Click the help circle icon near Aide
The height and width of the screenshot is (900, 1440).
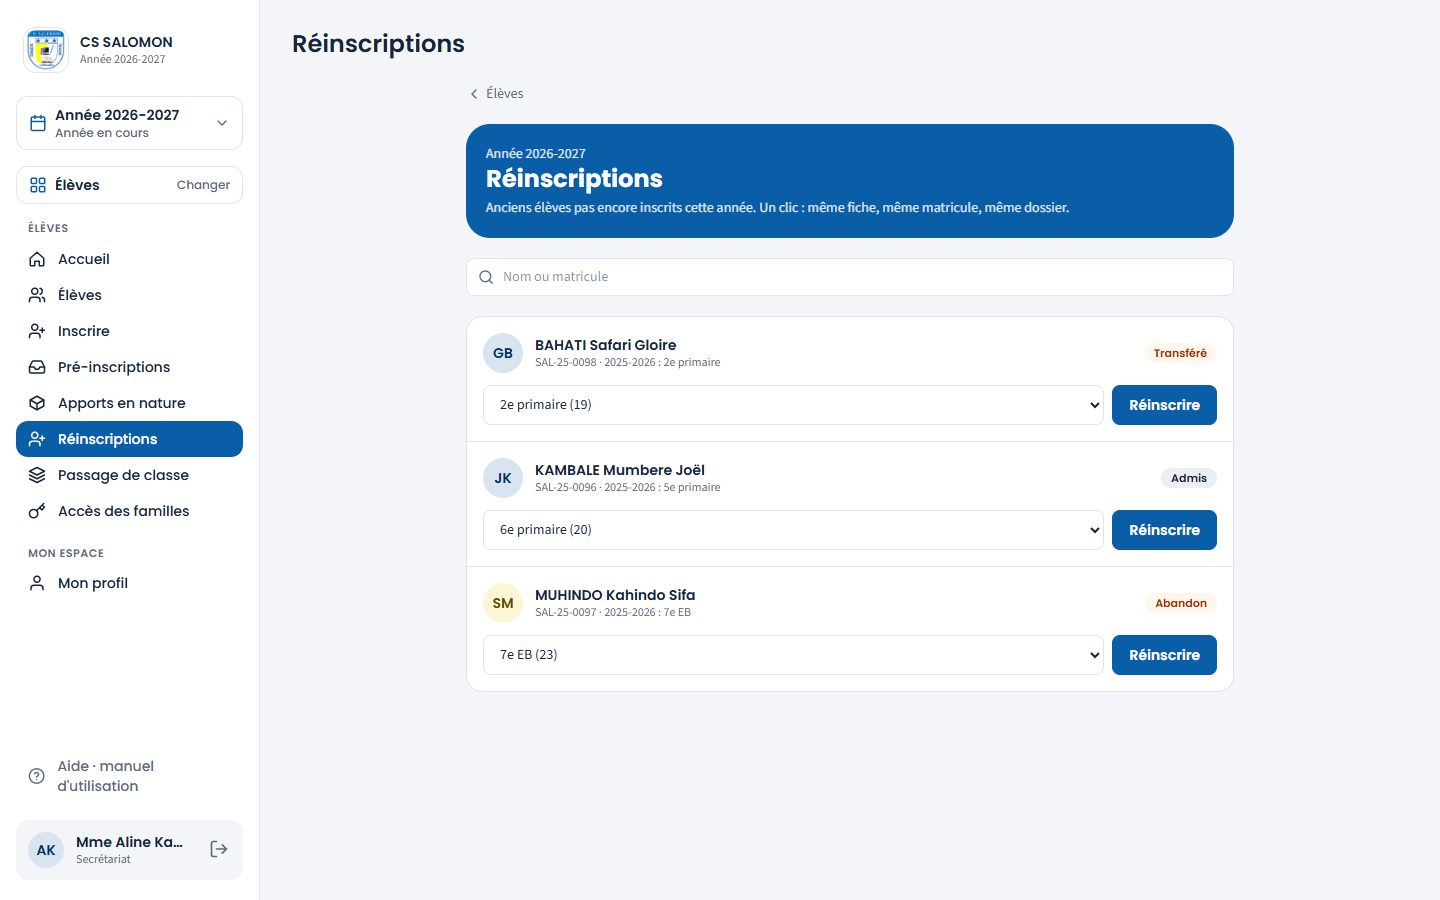pos(37,776)
